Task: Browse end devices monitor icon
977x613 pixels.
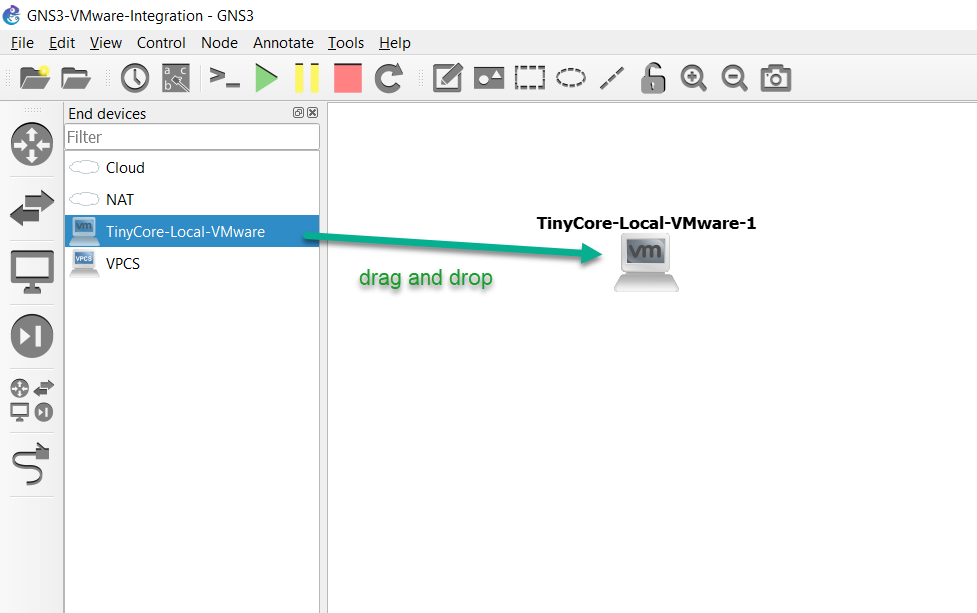Action: (32, 272)
